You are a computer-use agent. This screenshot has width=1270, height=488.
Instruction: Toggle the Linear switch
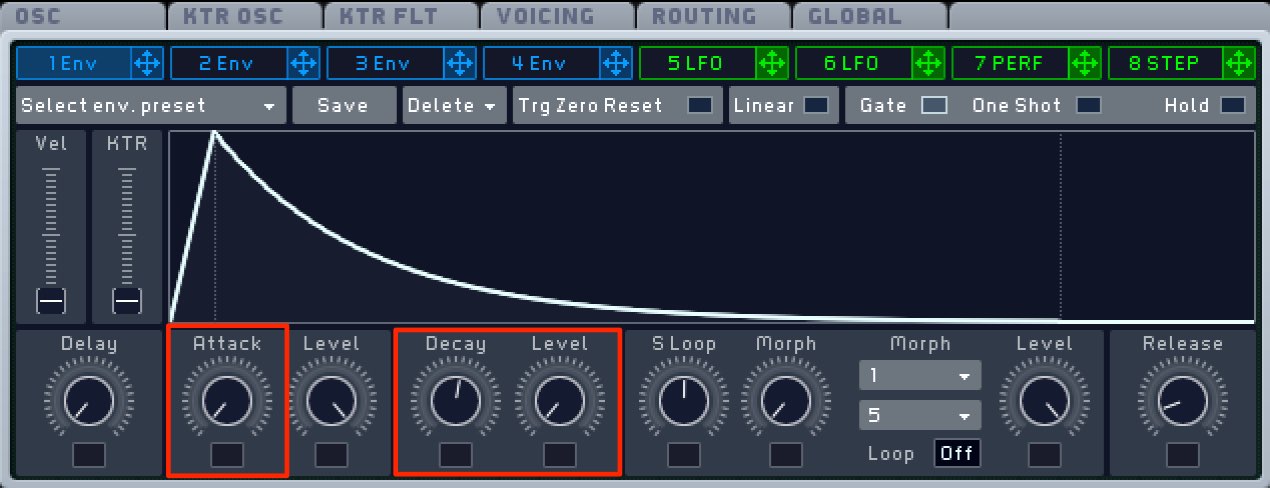(x=816, y=105)
